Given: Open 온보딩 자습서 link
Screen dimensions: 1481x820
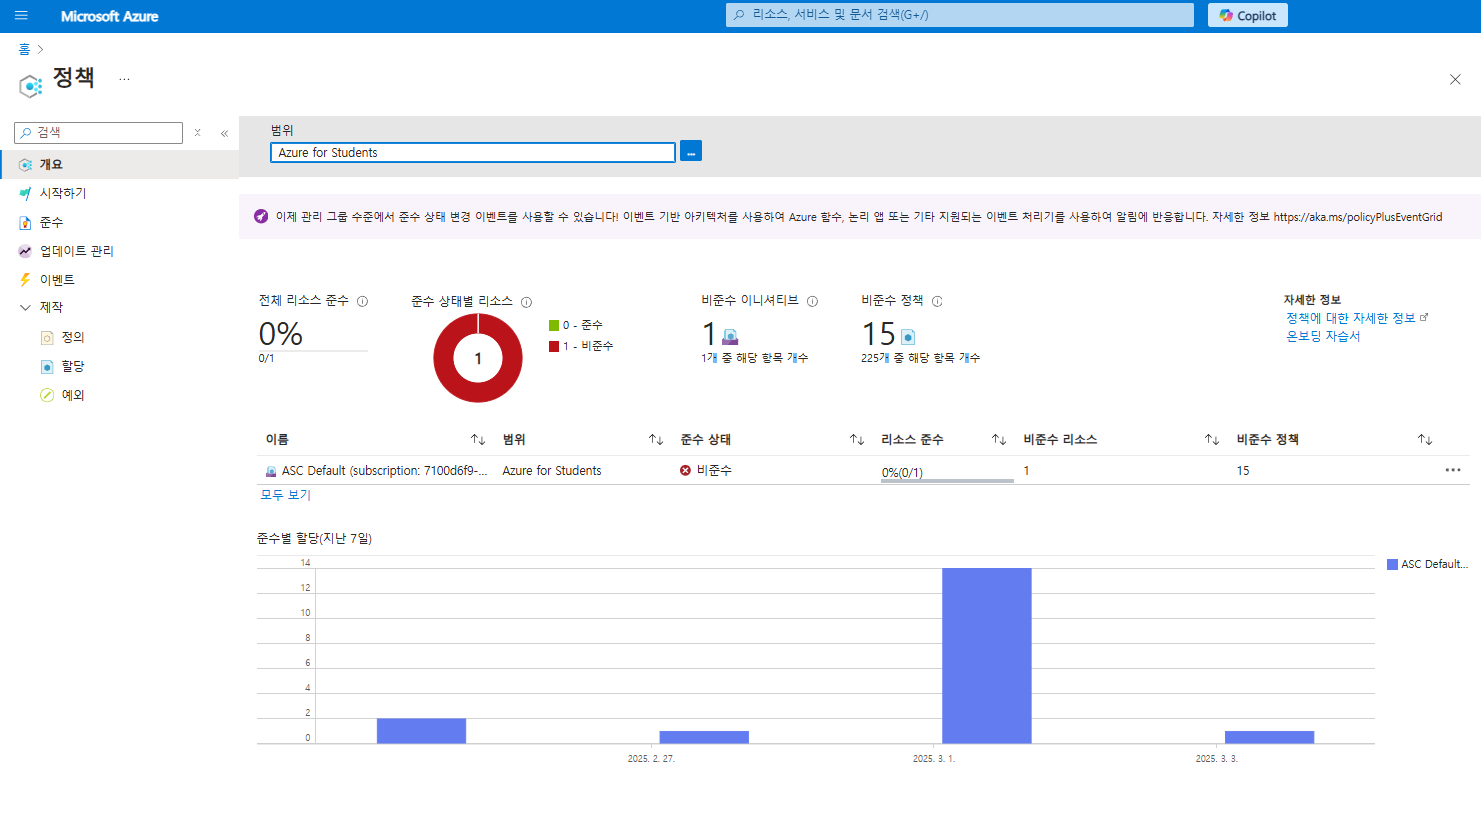Looking at the screenshot, I should (x=1323, y=336).
